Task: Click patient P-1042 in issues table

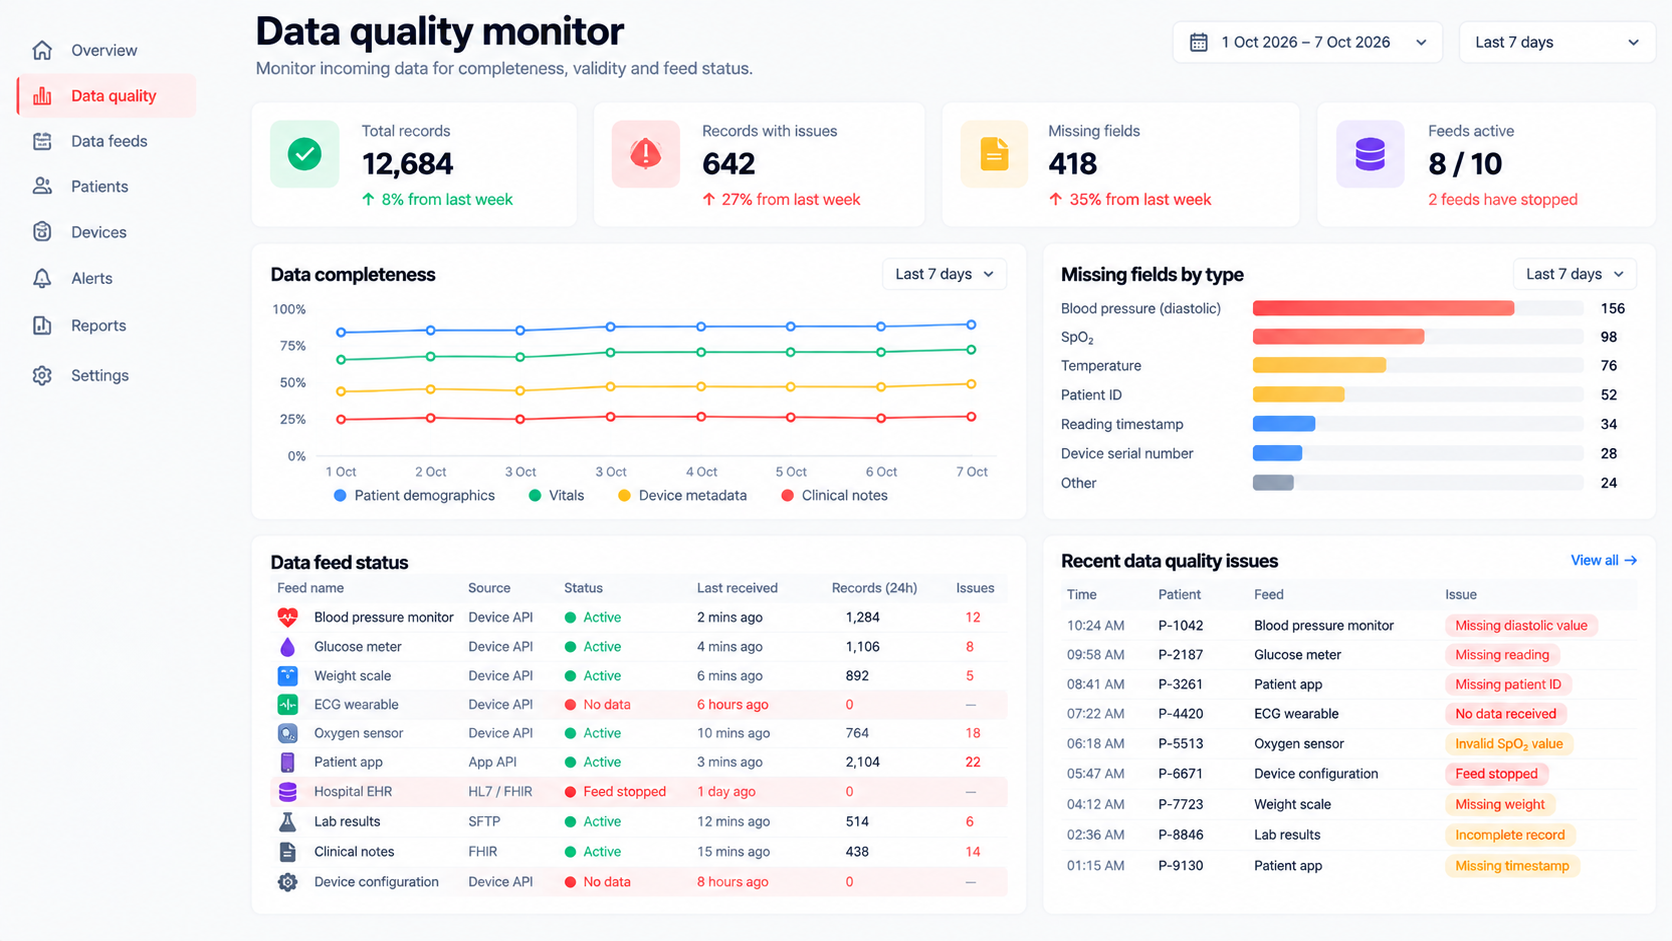Action: (x=1180, y=625)
